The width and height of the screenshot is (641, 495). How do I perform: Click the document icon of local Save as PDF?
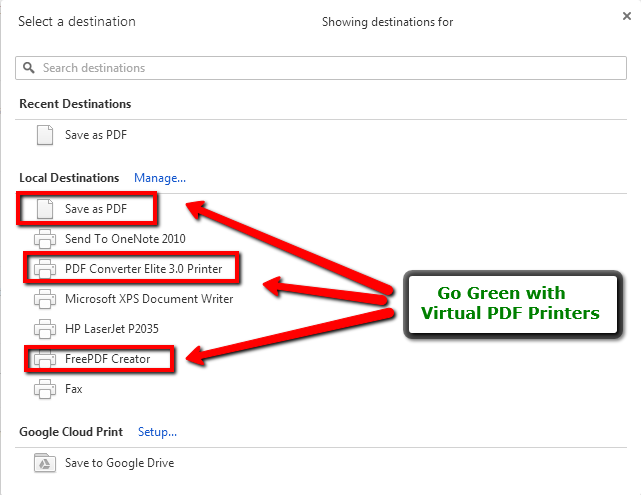click(45, 209)
